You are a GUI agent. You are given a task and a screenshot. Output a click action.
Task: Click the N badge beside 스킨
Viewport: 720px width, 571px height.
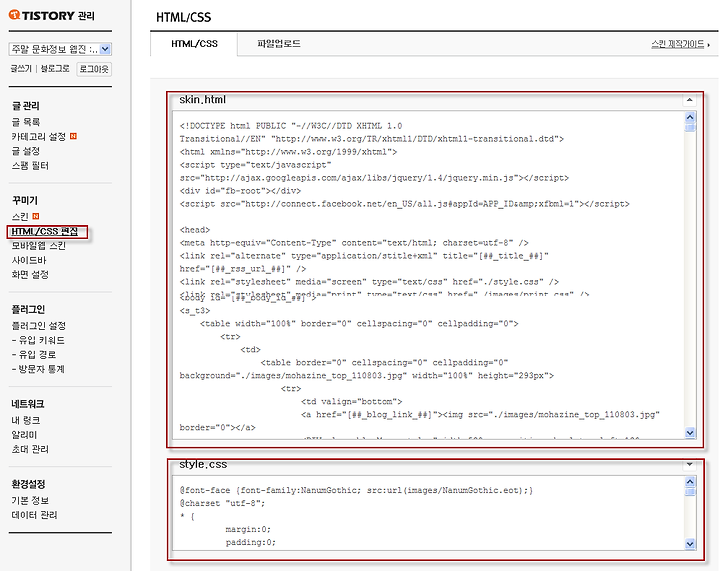tap(36, 216)
